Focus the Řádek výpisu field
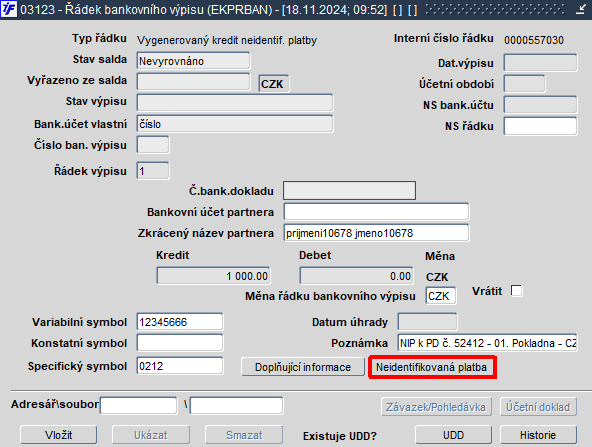Screen dimensions: 592x447 pyautogui.click(x=153, y=171)
